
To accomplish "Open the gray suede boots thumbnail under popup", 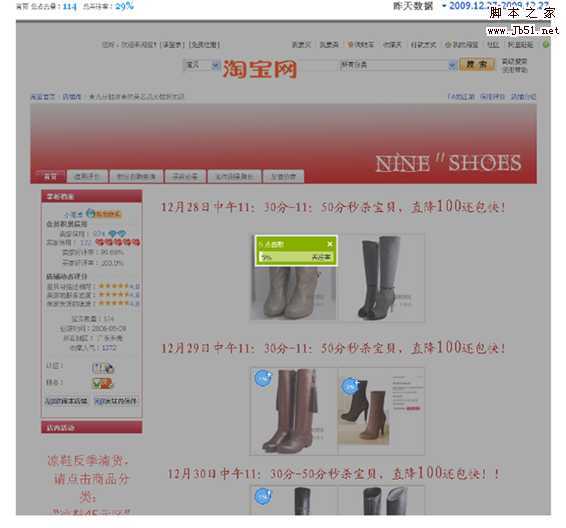I will 293,292.
